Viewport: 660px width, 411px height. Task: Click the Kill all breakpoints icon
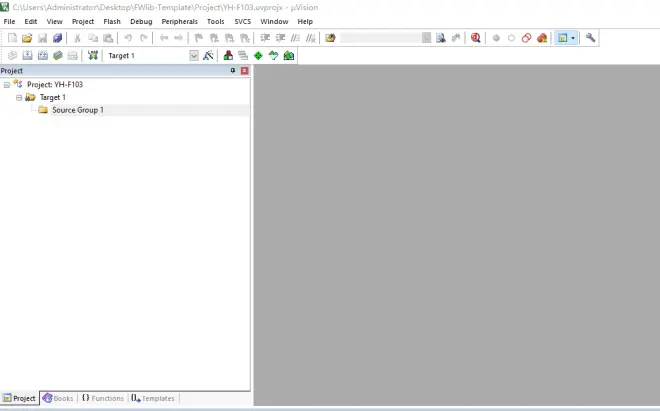[542, 38]
